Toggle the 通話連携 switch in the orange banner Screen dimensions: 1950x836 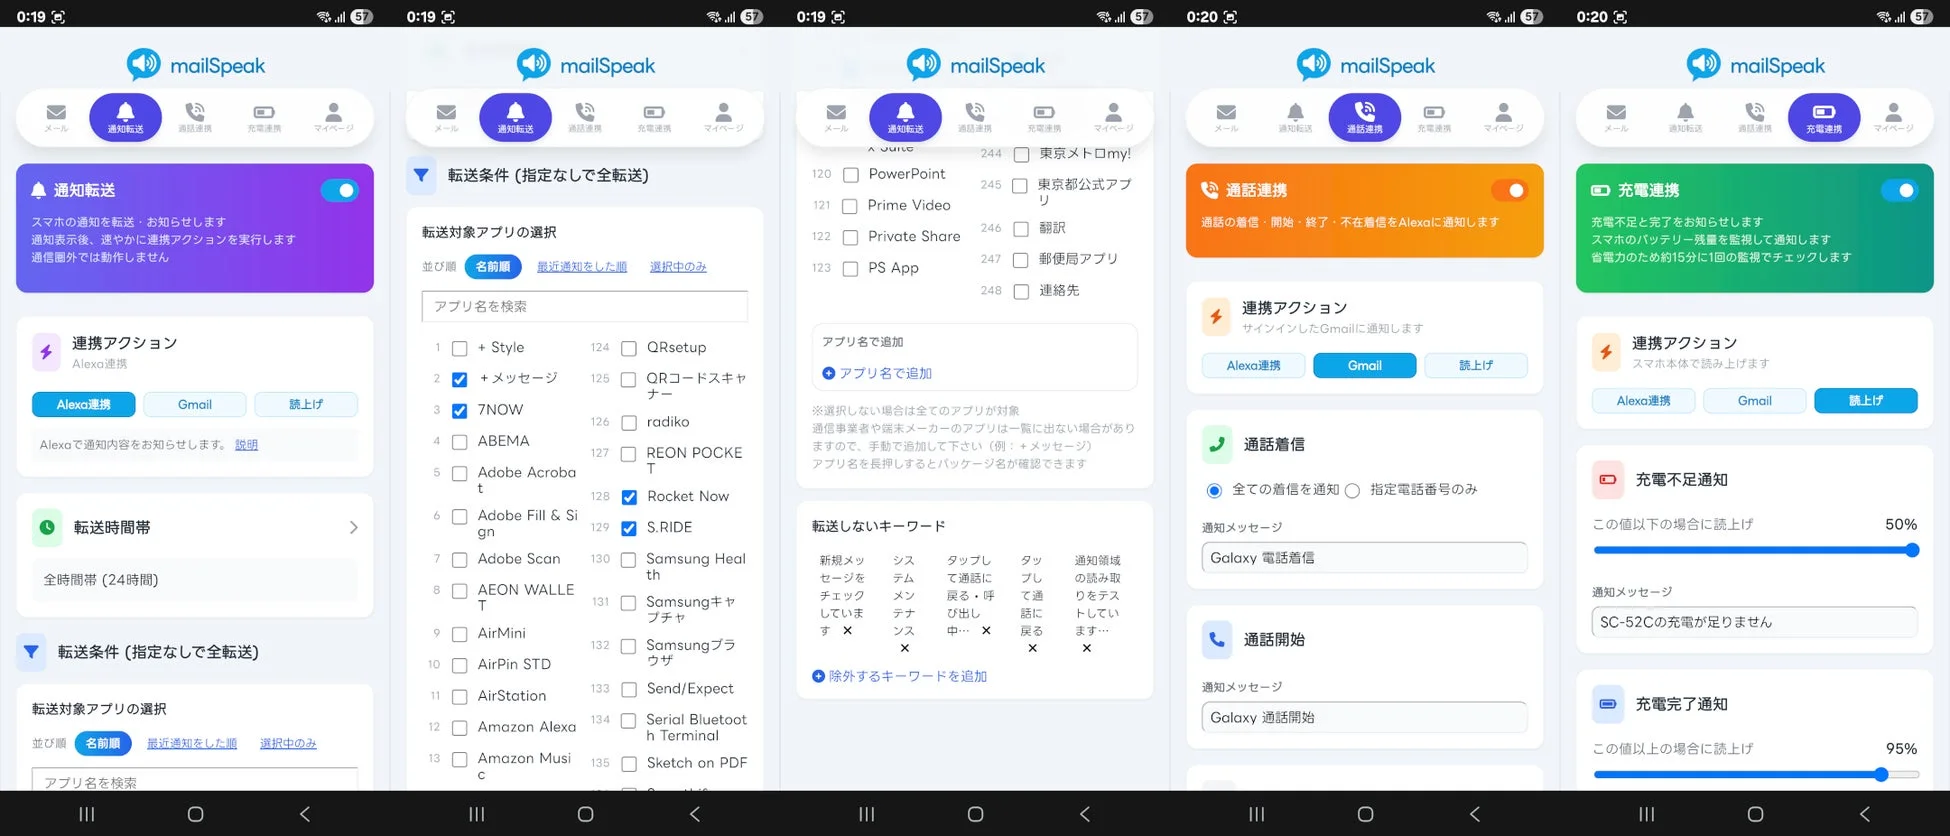point(1509,190)
